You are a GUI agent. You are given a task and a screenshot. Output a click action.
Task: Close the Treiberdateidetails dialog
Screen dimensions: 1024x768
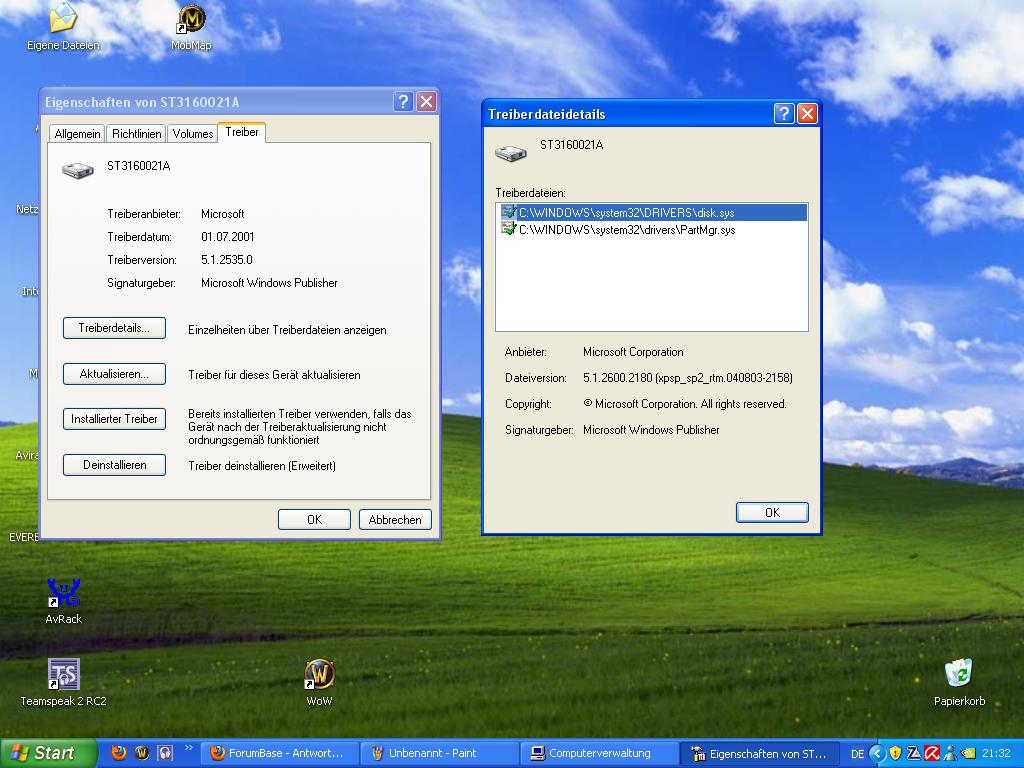(x=807, y=114)
